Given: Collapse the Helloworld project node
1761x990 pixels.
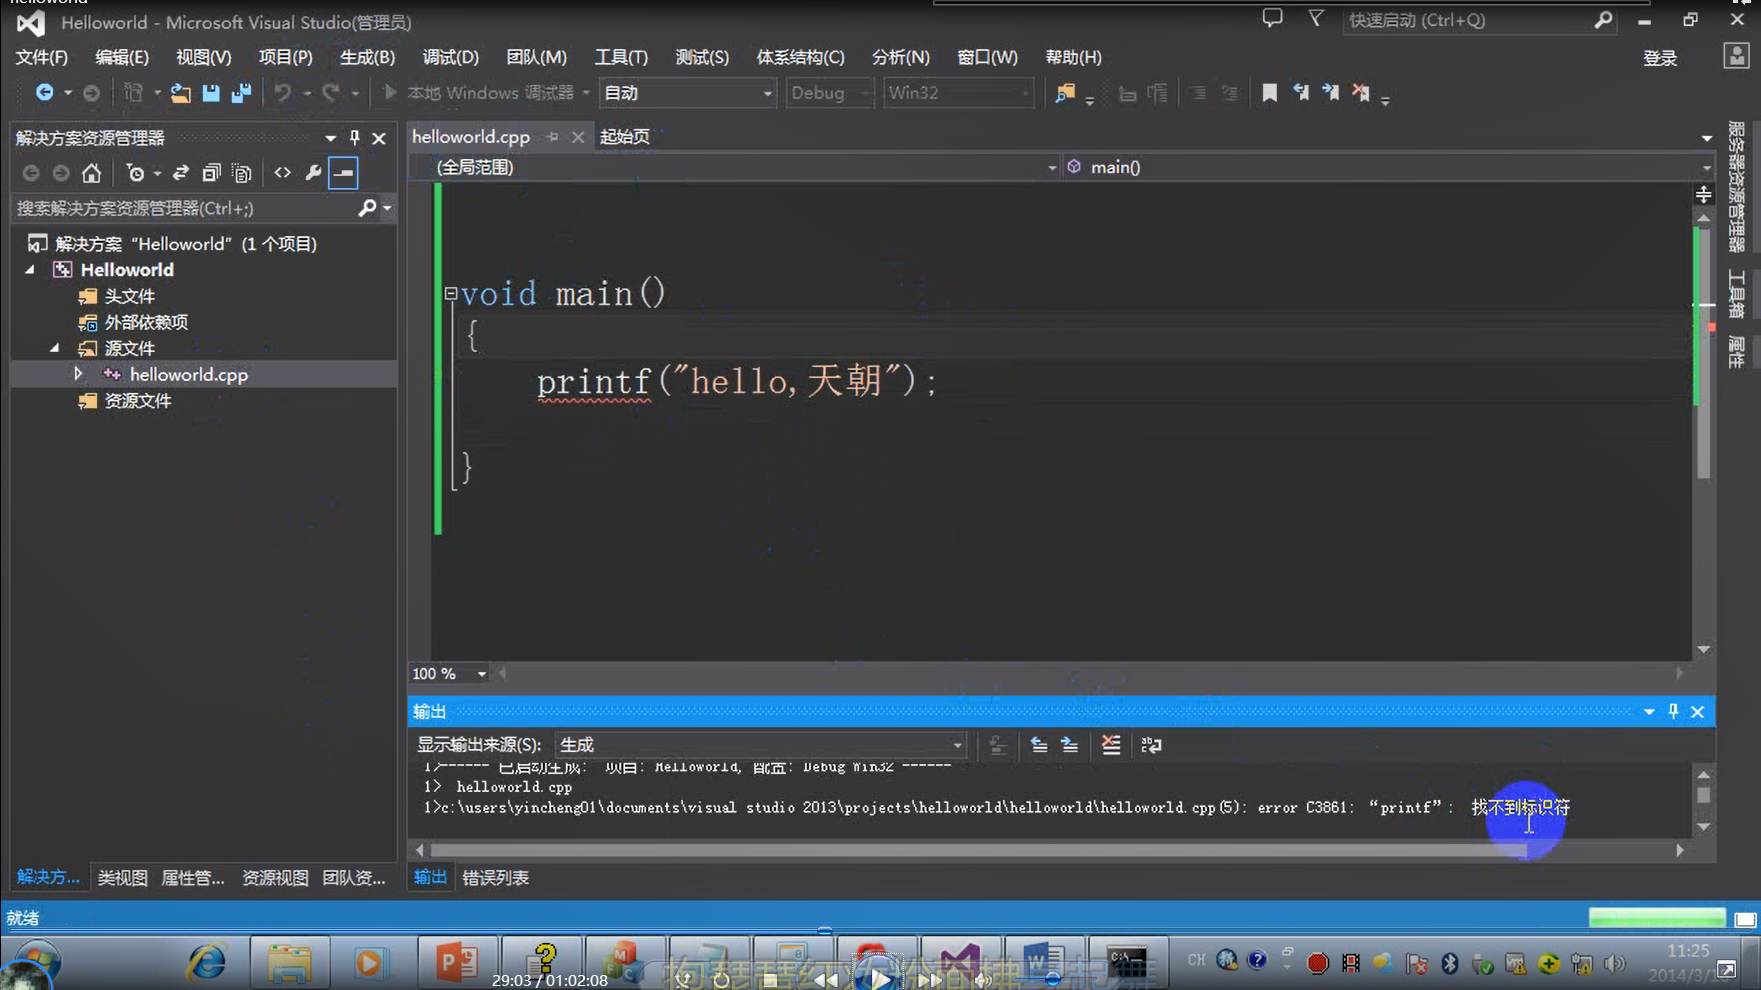Looking at the screenshot, I should 30,270.
